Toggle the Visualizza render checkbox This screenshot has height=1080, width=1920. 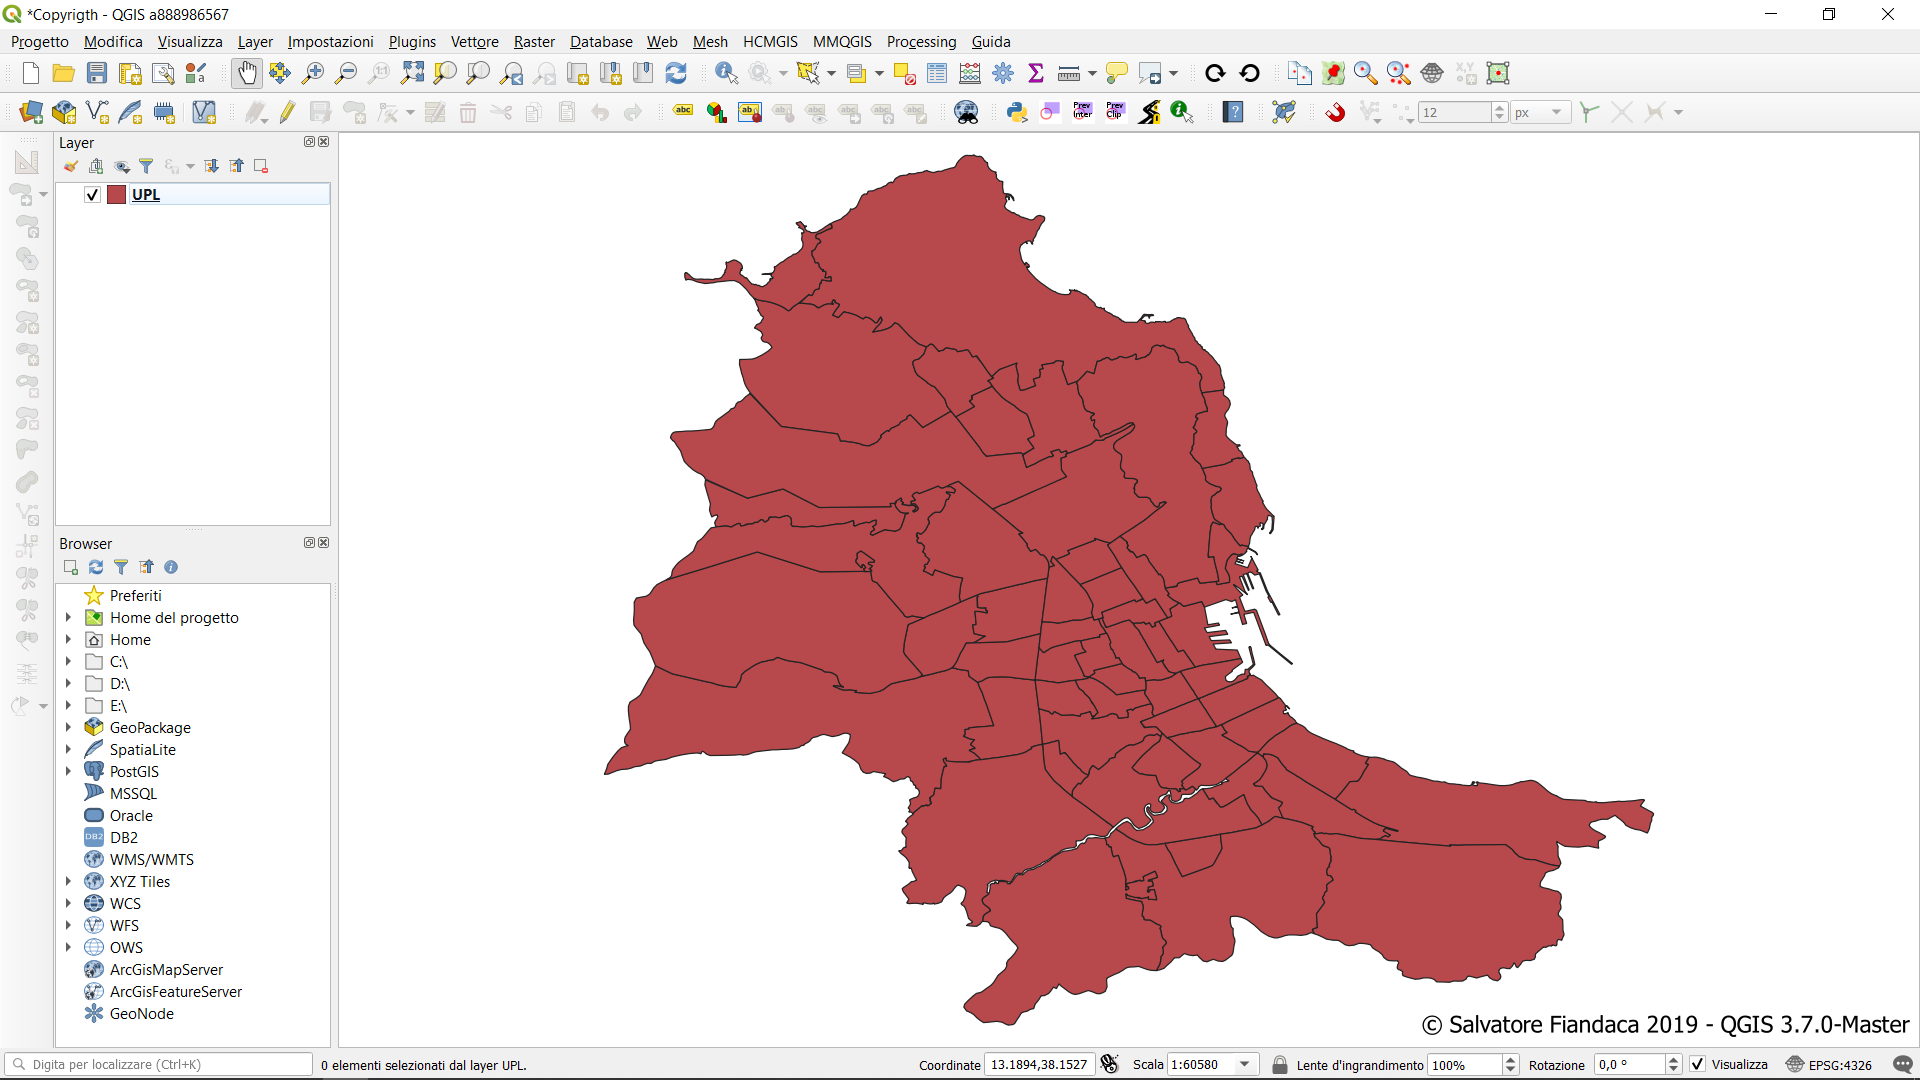click(x=1698, y=1064)
